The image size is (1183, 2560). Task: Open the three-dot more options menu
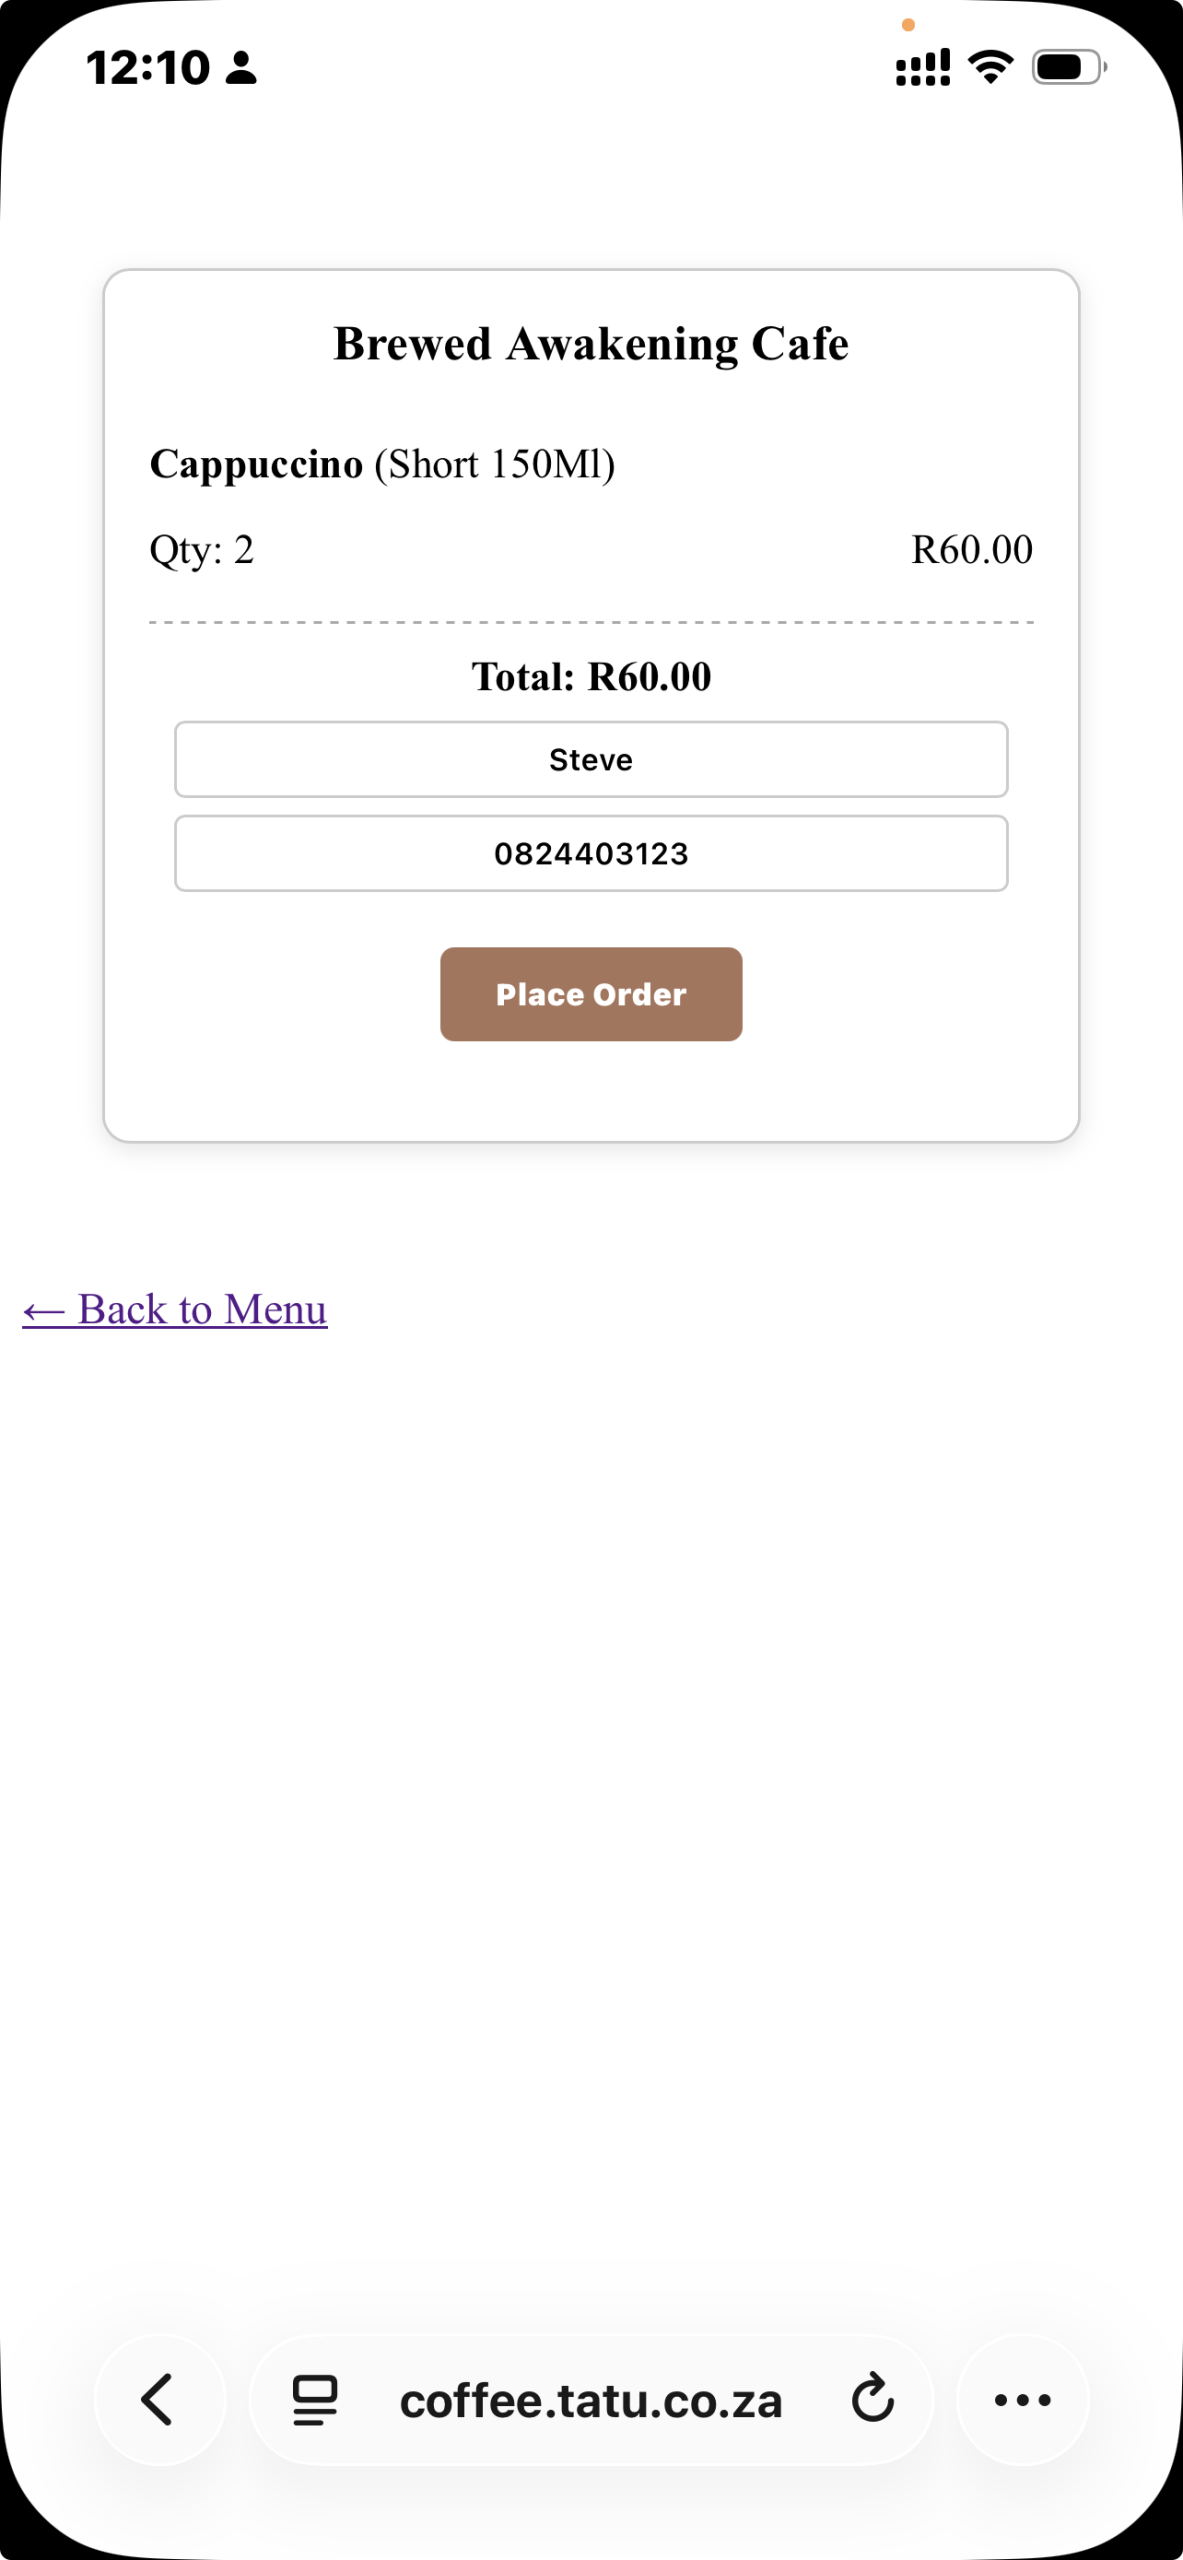tap(1022, 2399)
